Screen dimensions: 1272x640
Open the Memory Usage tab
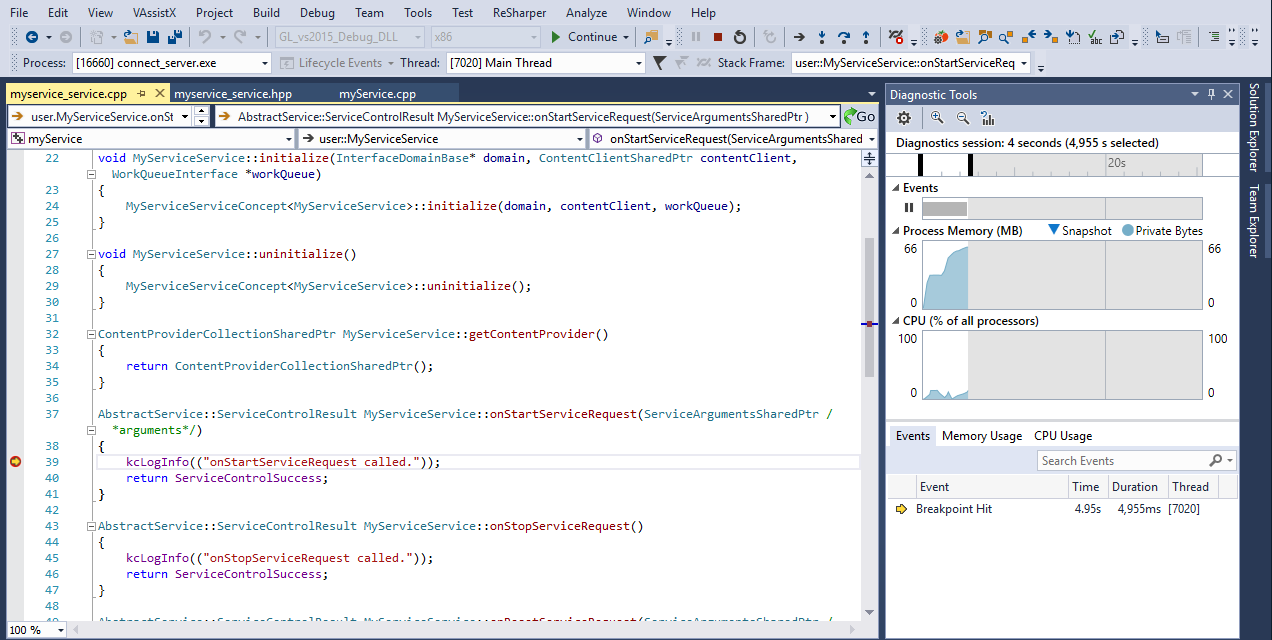point(981,435)
